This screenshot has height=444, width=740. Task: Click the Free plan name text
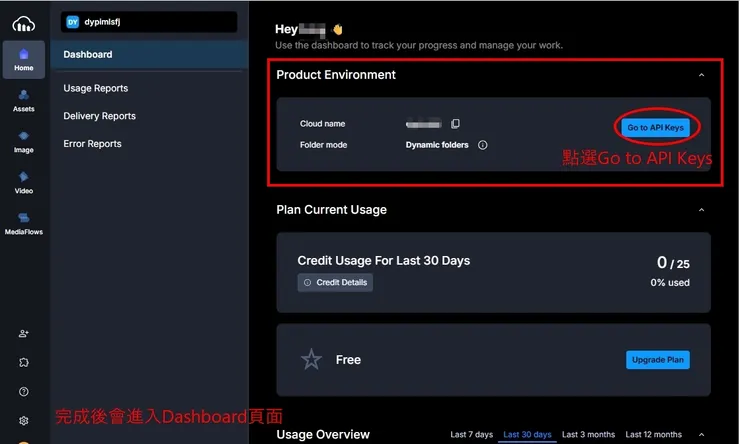coord(348,360)
